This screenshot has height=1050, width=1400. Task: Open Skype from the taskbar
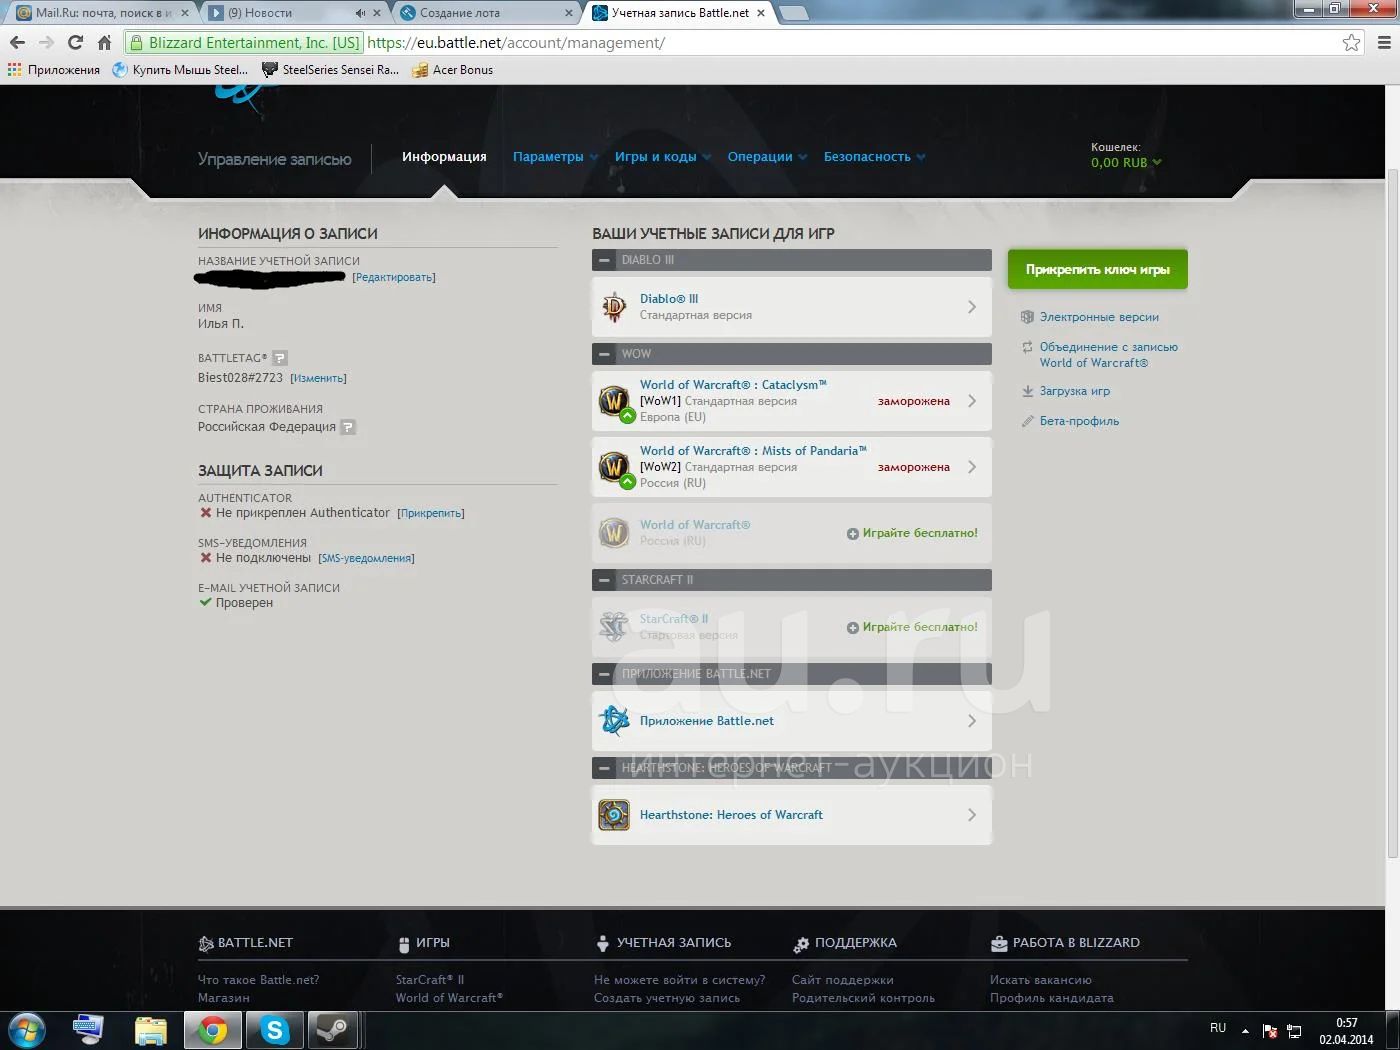pos(274,1030)
